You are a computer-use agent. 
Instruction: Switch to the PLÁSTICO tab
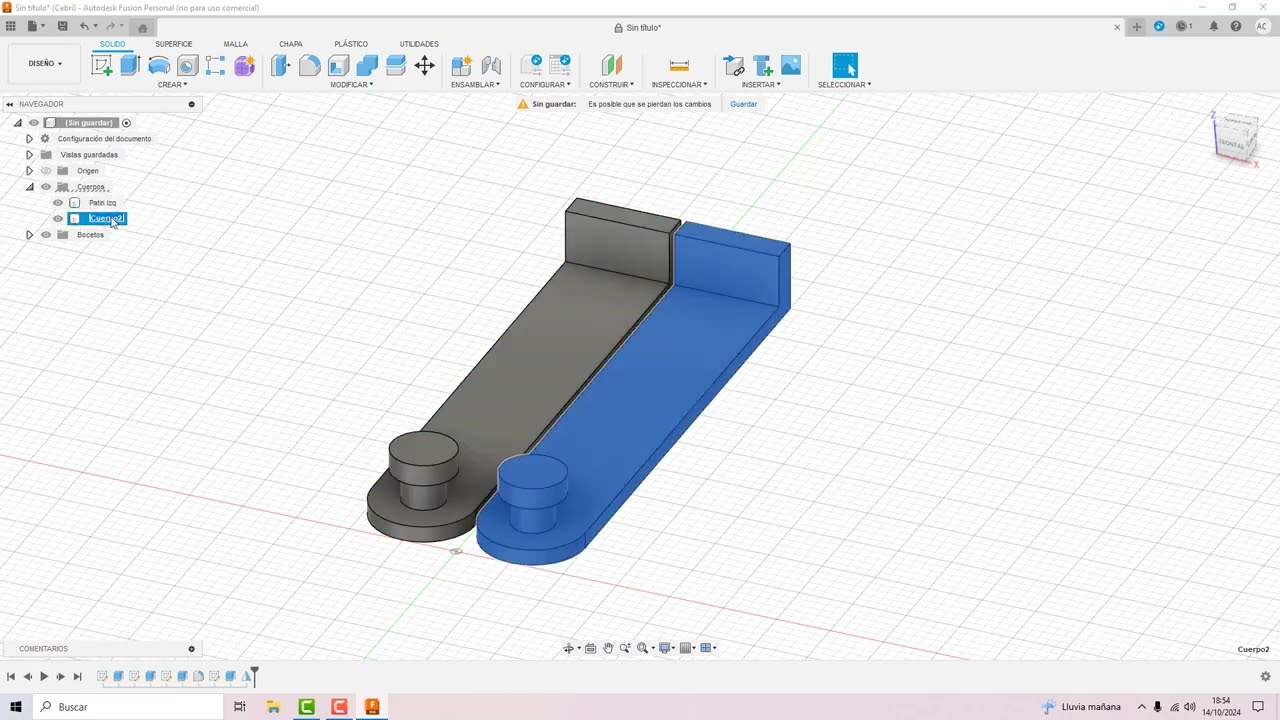[x=351, y=44]
